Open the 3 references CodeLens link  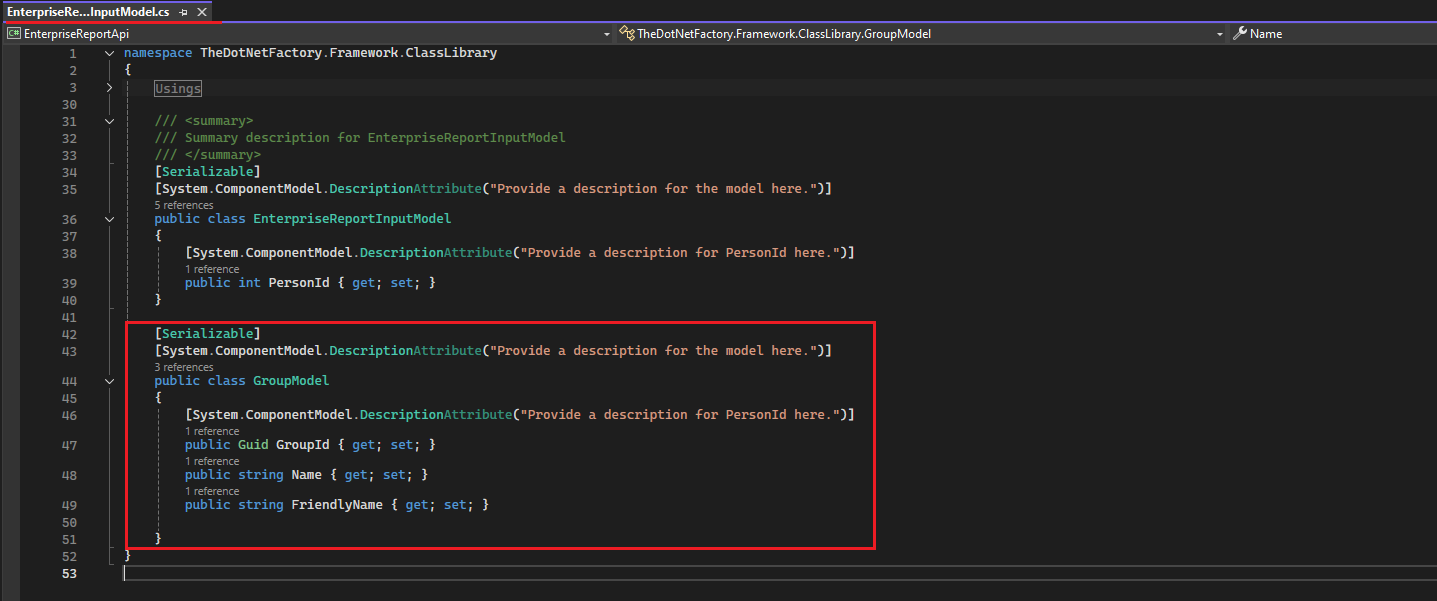184,367
